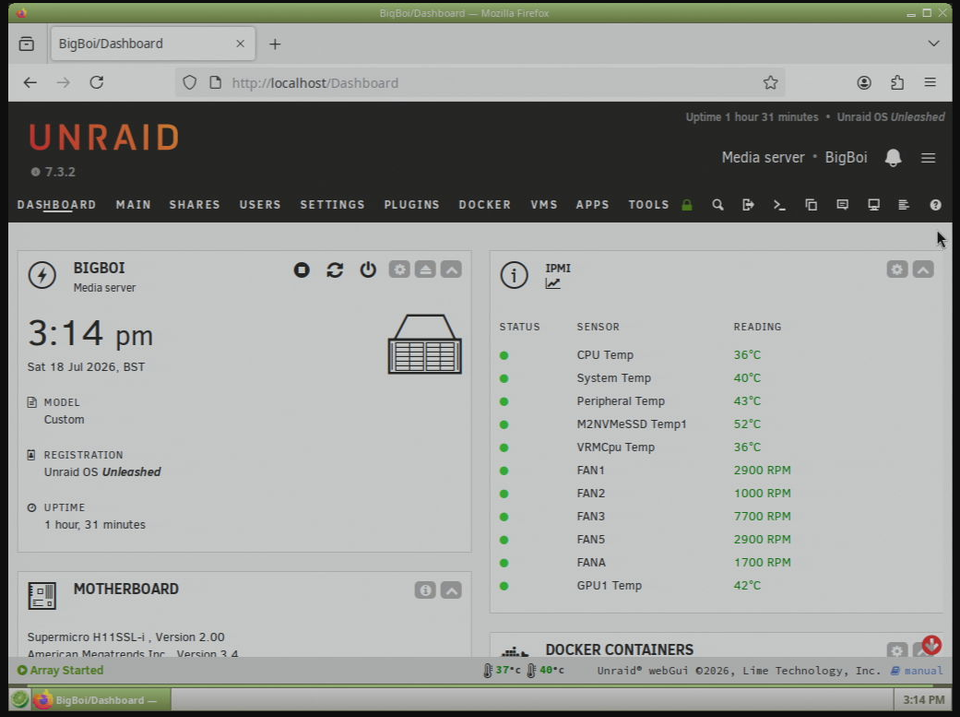
Task: Click the server case image
Action: tap(425, 344)
